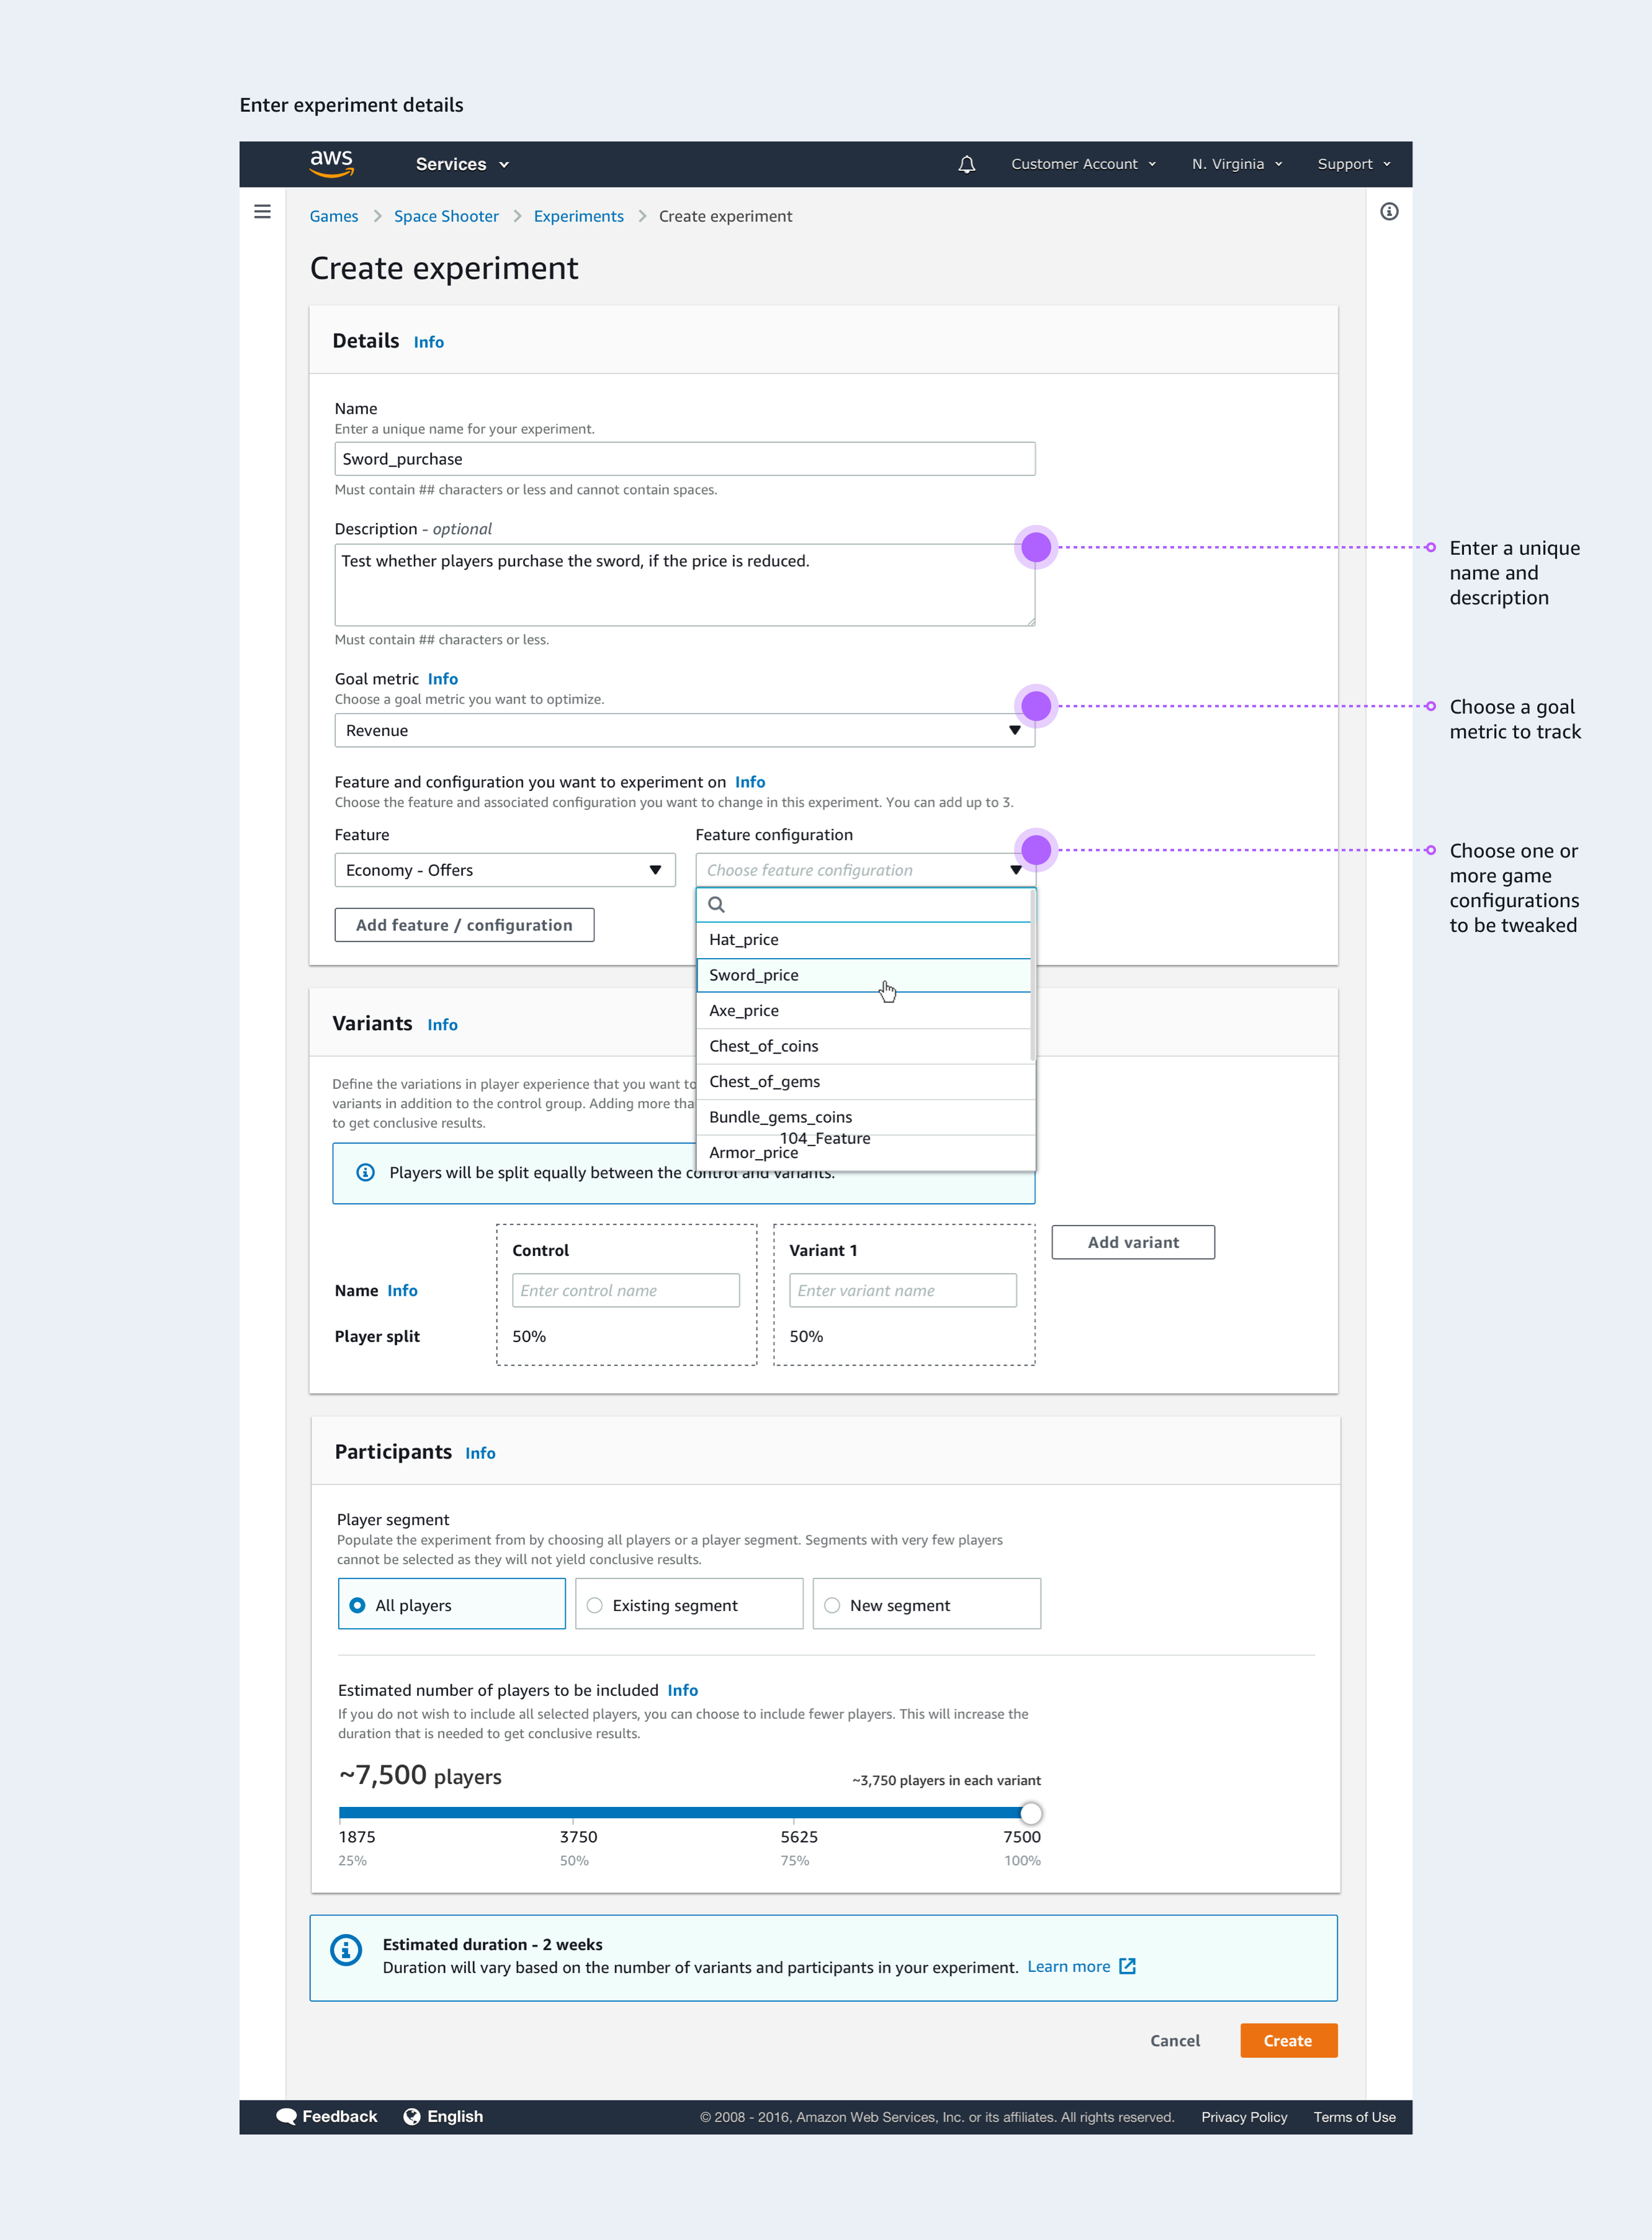This screenshot has height=2240, width=1652.
Task: Go to the Space Shooter breadcrumb
Action: (x=446, y=216)
